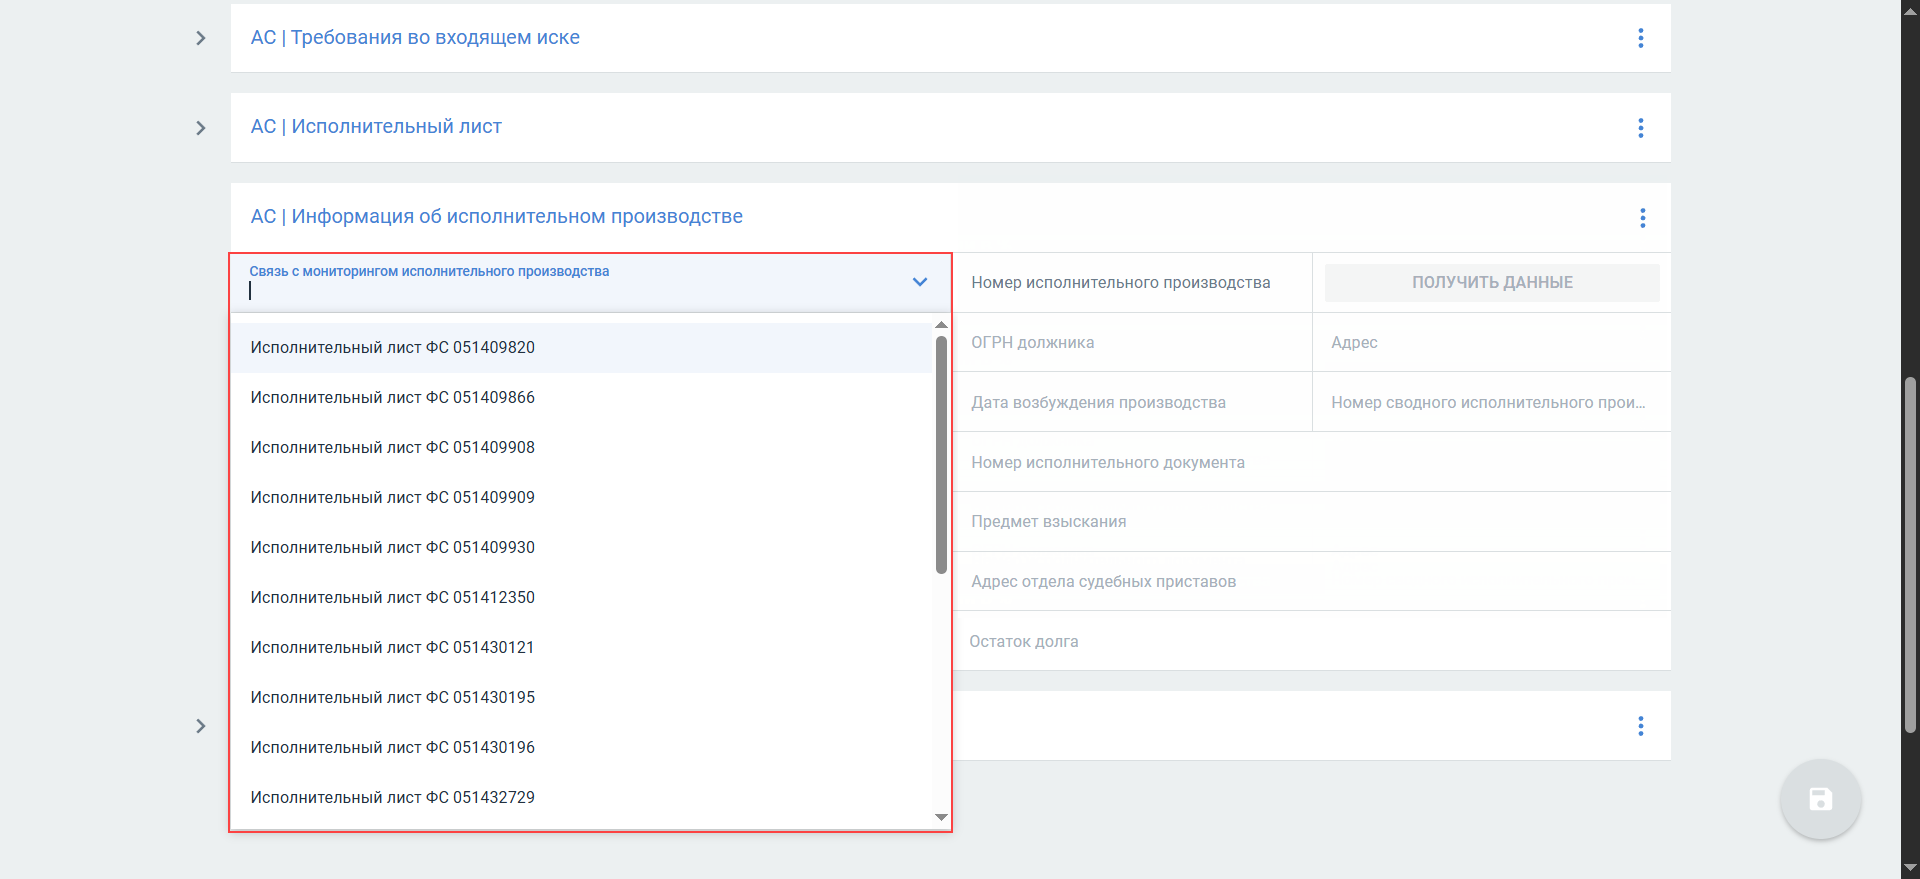The width and height of the screenshot is (1920, 879).
Task: Select Исполнительный лист ФС 051409820
Action: coord(392,348)
